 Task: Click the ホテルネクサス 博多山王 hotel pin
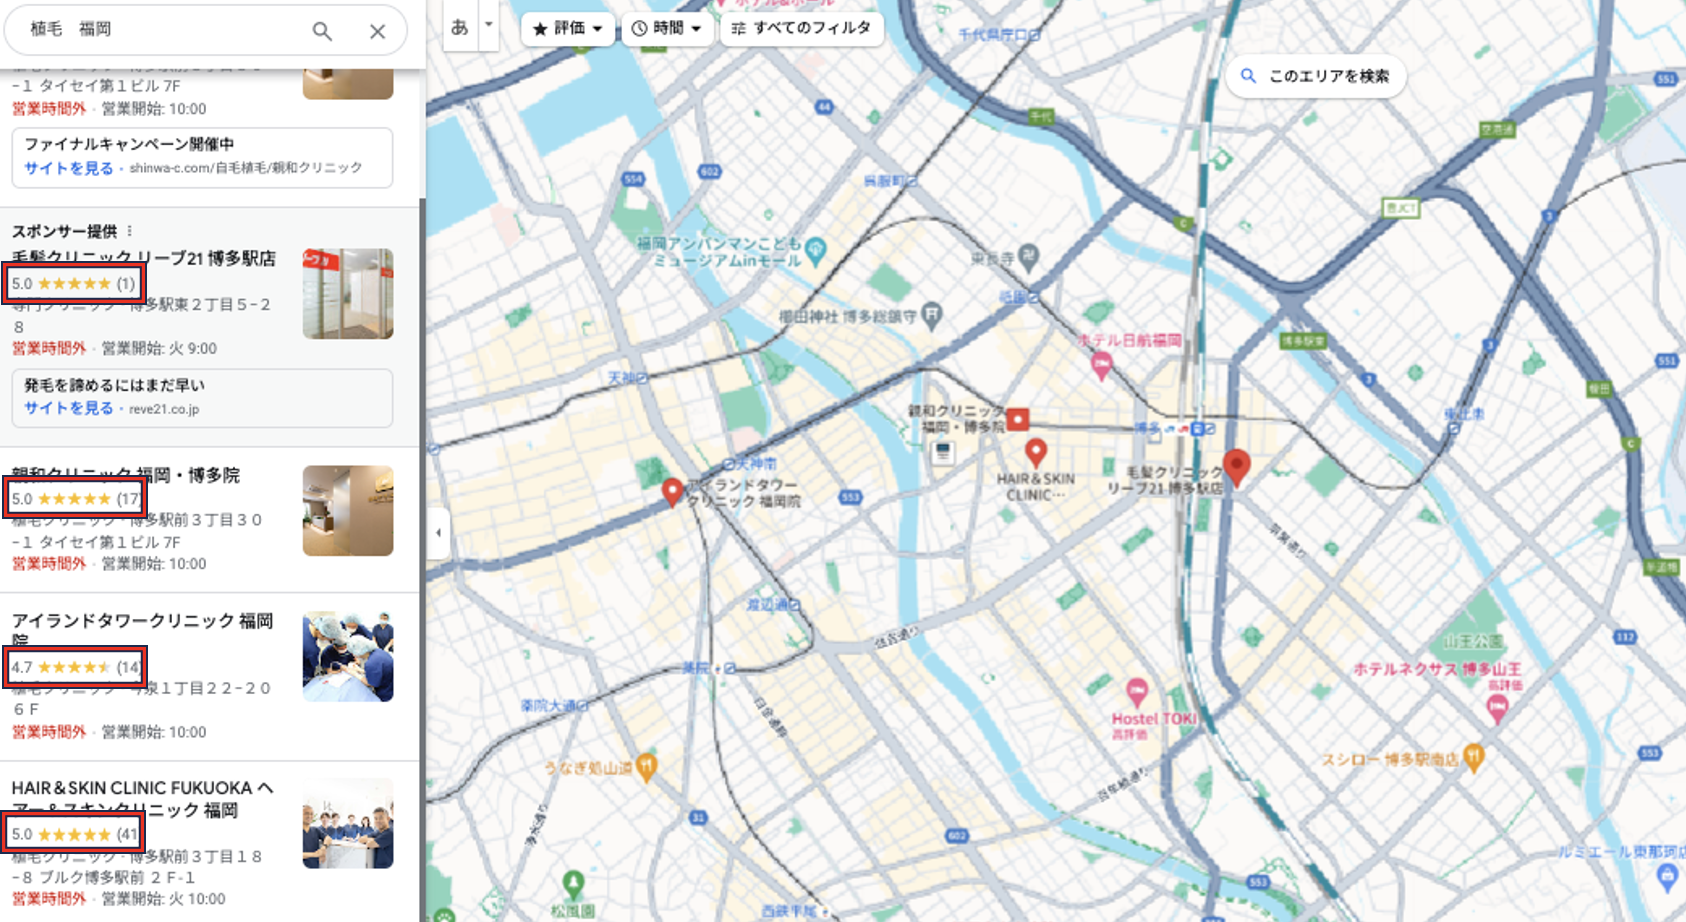tap(1497, 708)
